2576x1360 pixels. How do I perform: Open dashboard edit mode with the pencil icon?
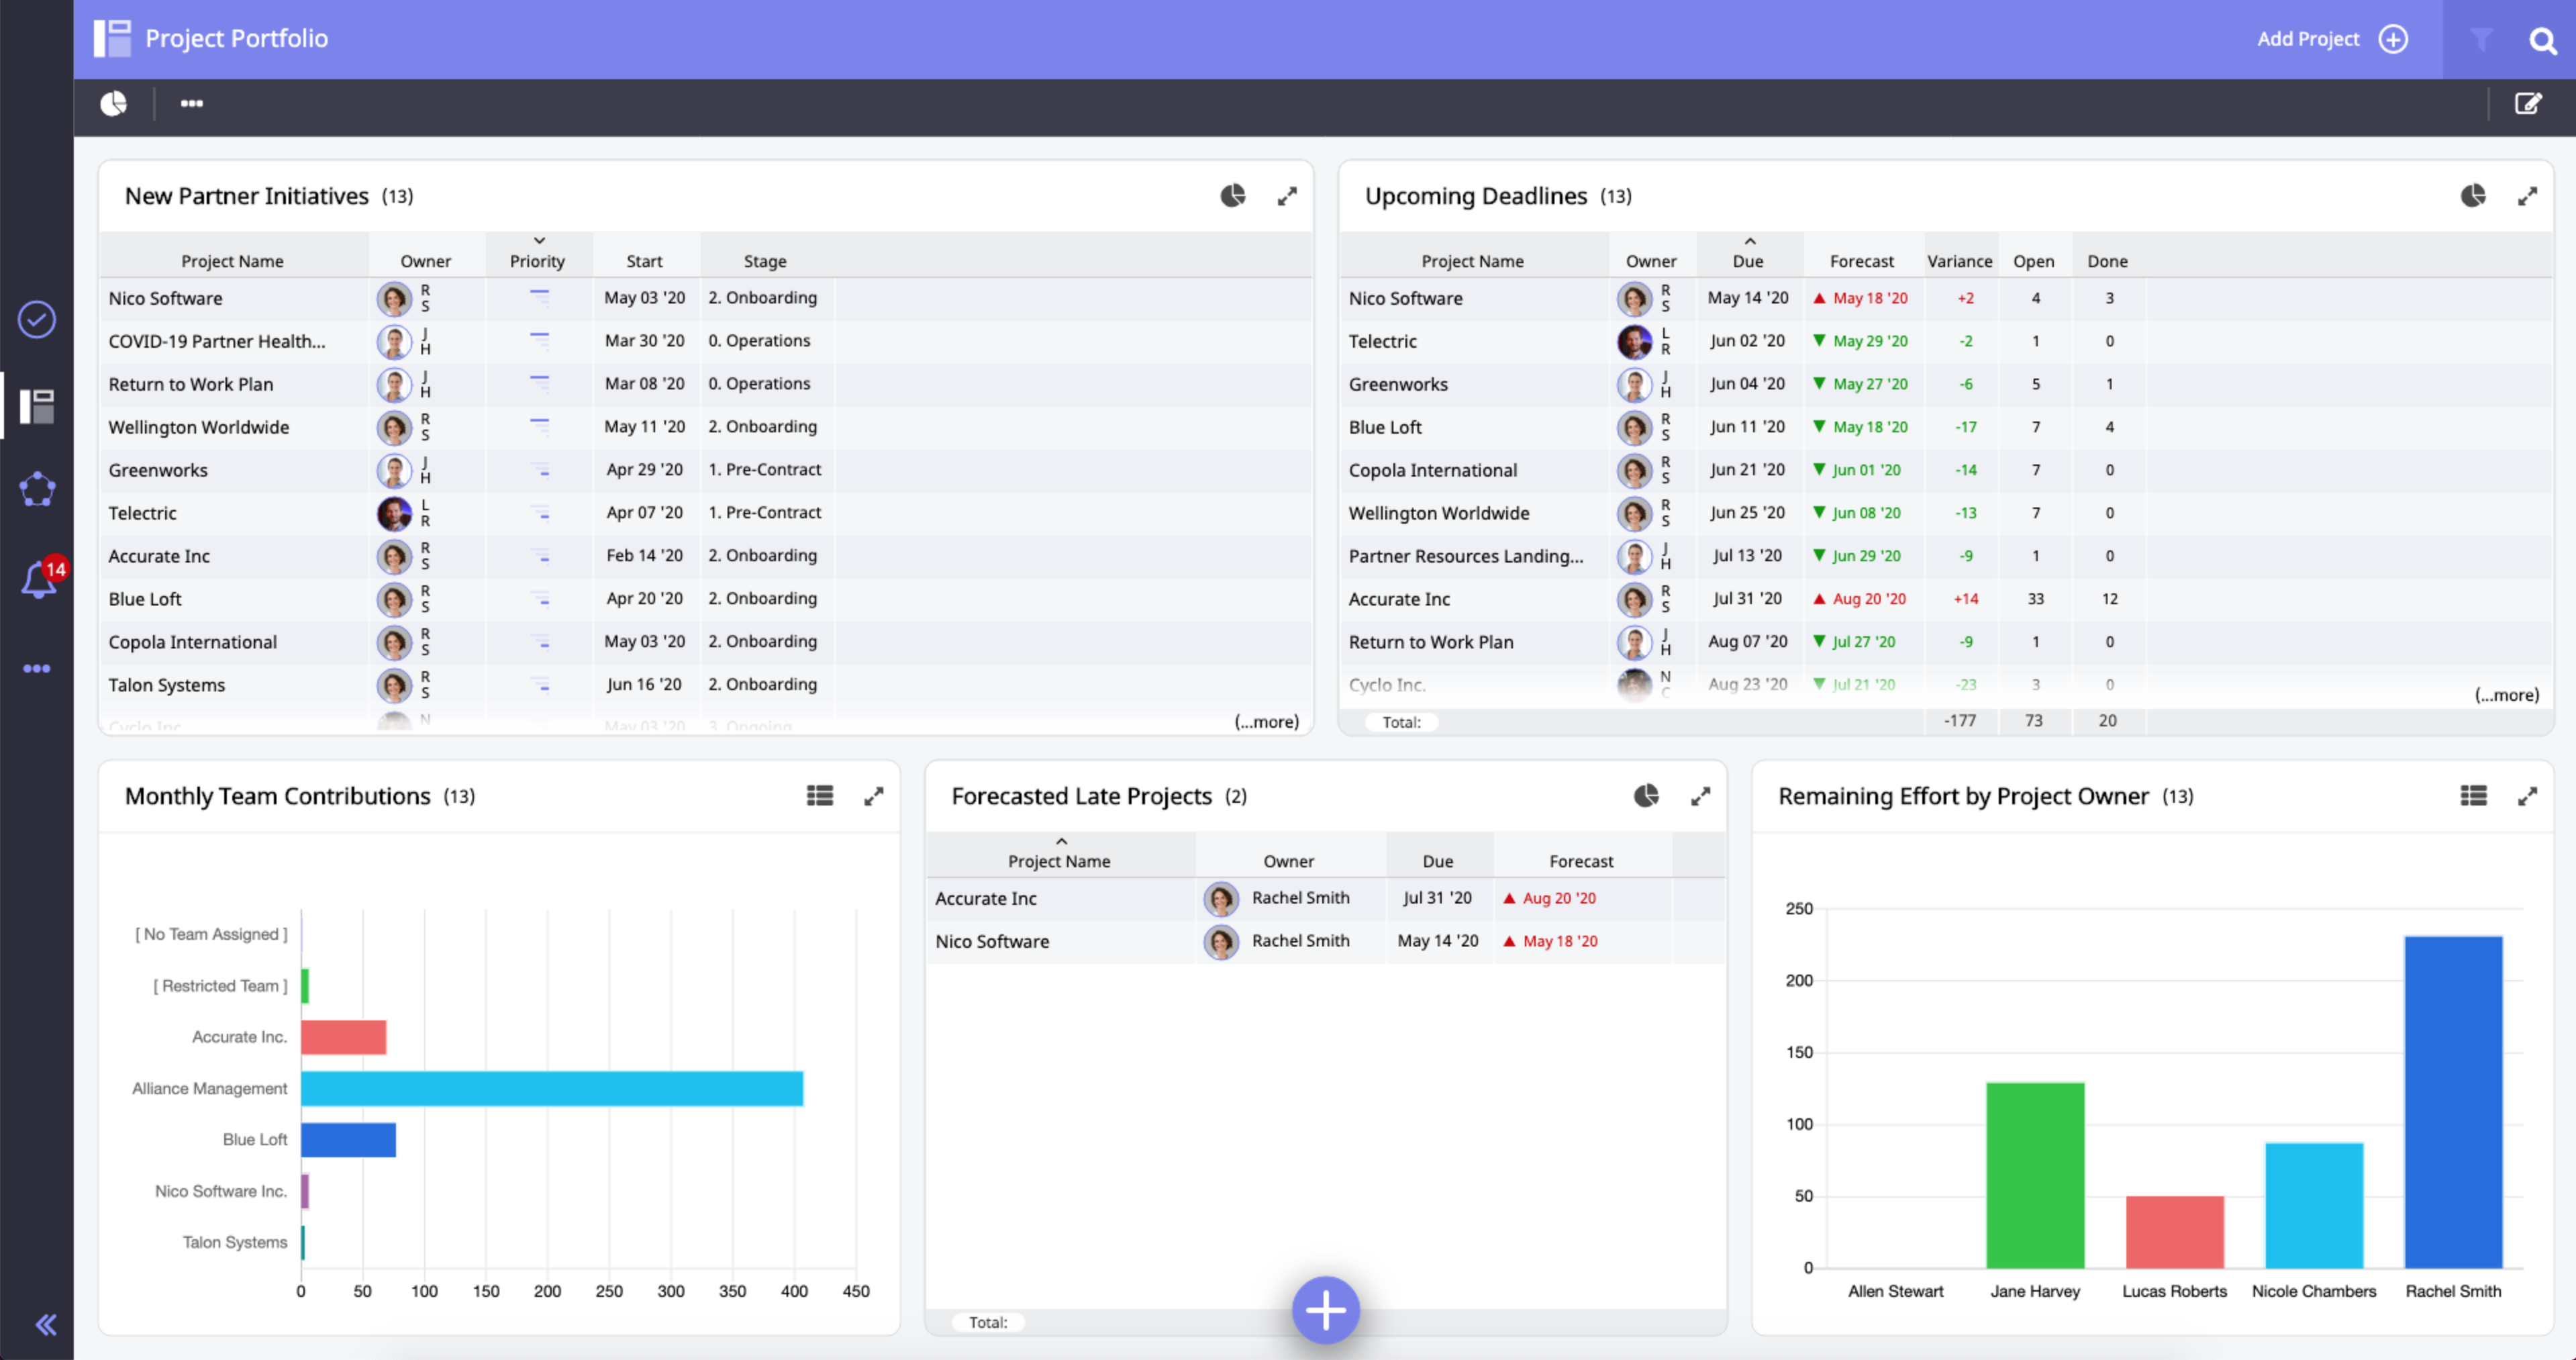click(2530, 103)
